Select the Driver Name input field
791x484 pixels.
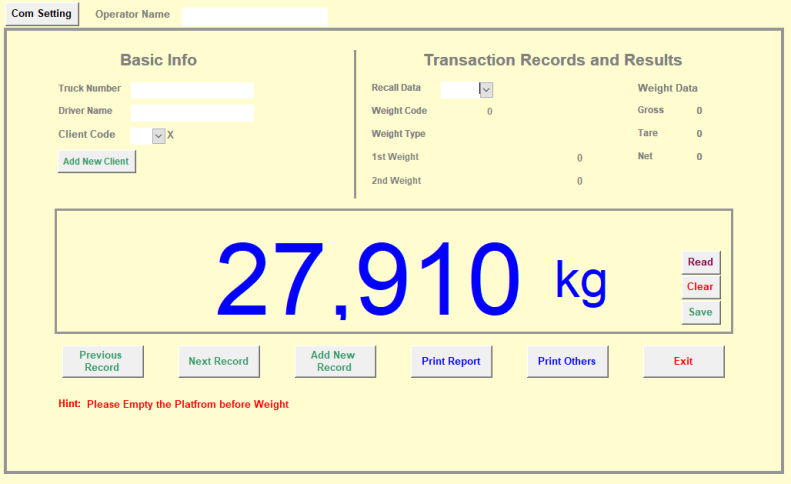(x=192, y=113)
